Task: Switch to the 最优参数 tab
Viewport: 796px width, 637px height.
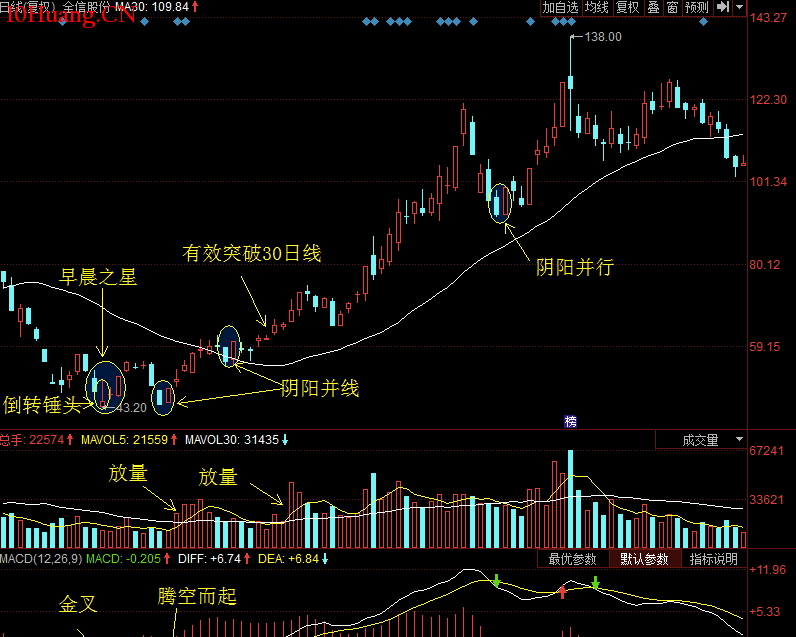Action: tap(573, 559)
